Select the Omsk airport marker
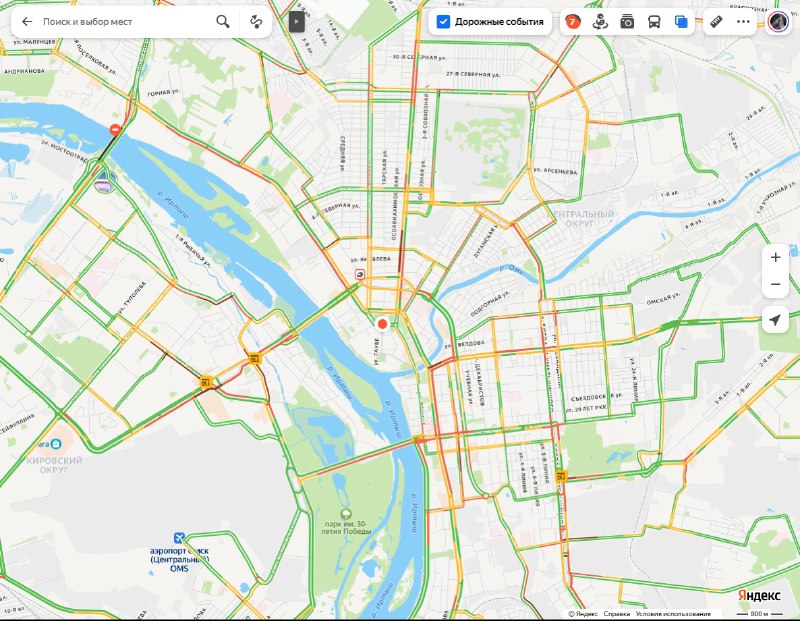Screen dimensions: 800x621 click(x=179, y=537)
